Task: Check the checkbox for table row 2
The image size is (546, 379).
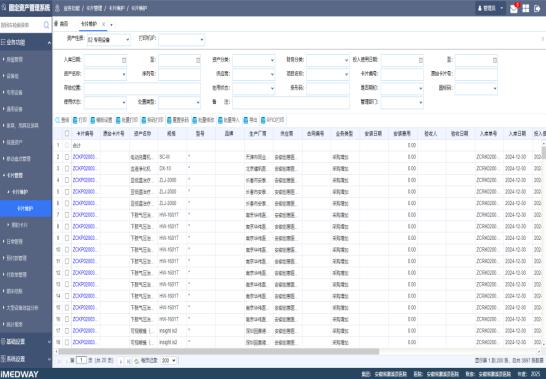Action: pyautogui.click(x=67, y=157)
